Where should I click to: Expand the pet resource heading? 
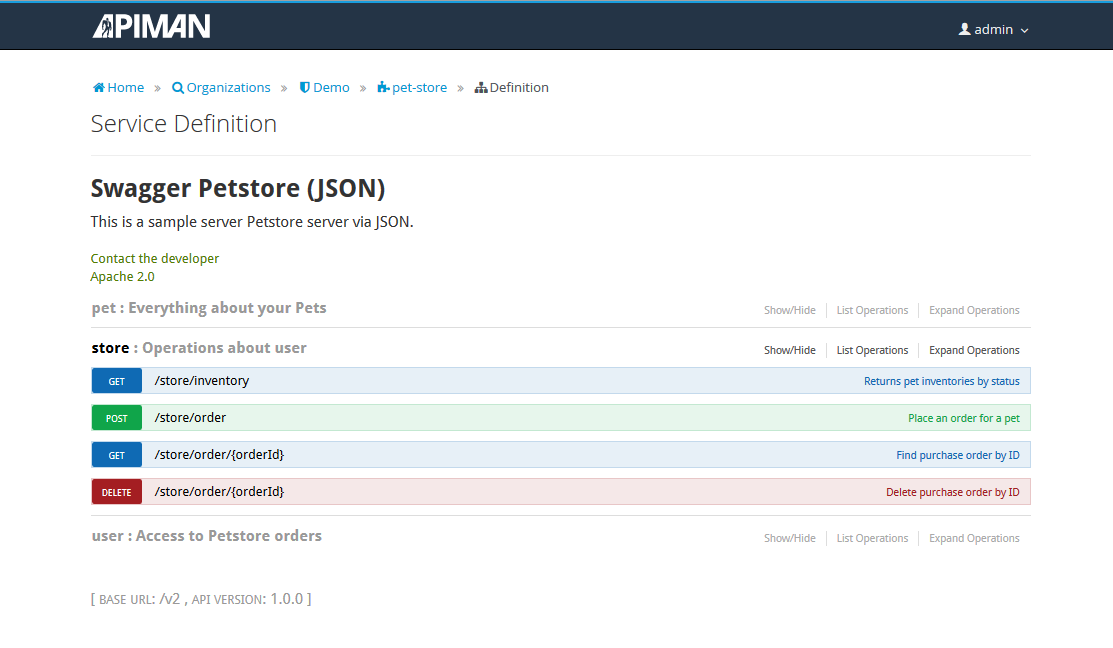[x=209, y=308]
